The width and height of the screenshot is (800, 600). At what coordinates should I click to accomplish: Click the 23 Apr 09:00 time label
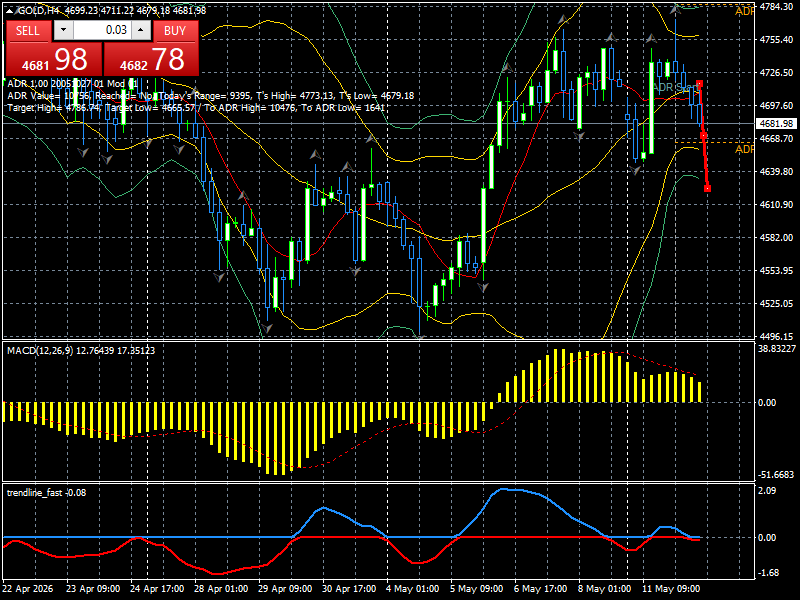(x=93, y=588)
